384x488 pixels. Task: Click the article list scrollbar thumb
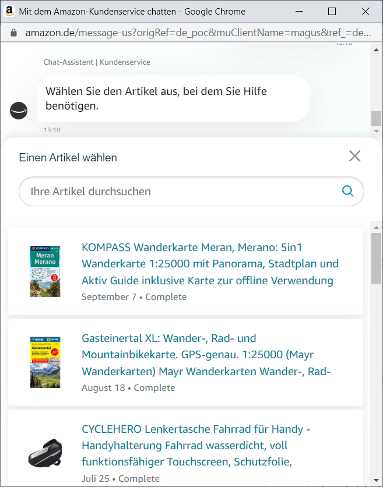click(x=376, y=258)
